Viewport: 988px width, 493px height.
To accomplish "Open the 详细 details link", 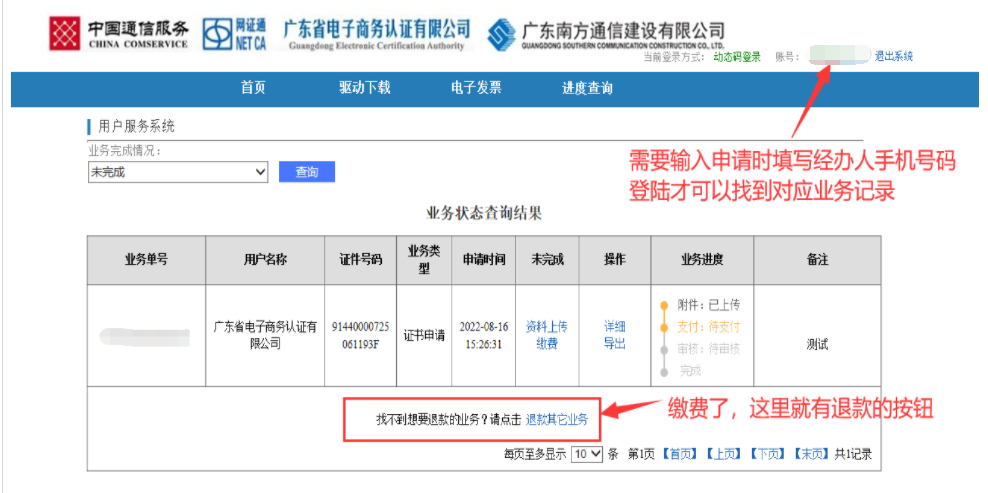I will click(614, 327).
